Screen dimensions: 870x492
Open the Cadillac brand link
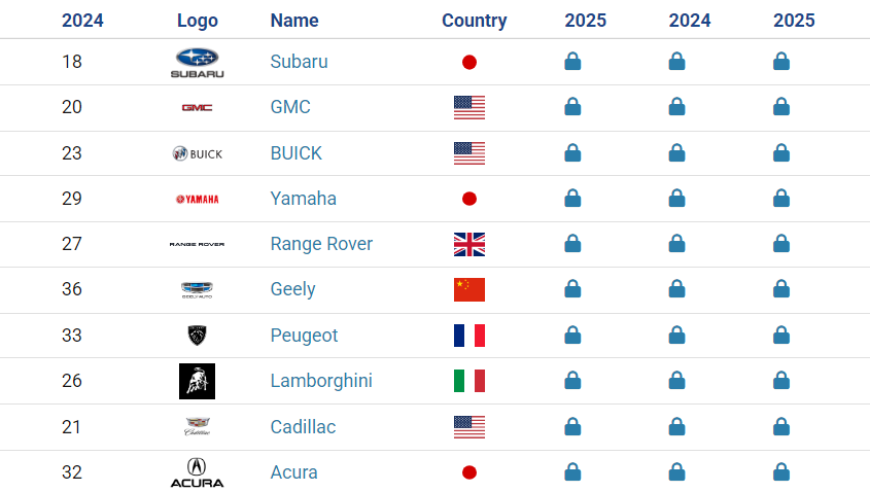coord(303,427)
